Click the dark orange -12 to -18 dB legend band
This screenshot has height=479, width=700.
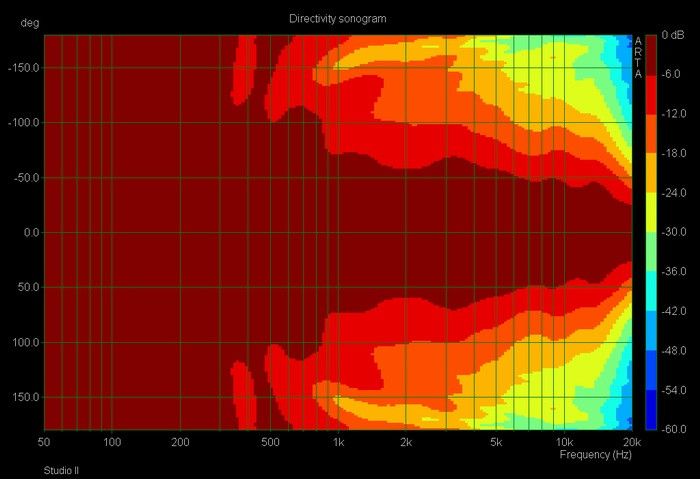pos(651,133)
